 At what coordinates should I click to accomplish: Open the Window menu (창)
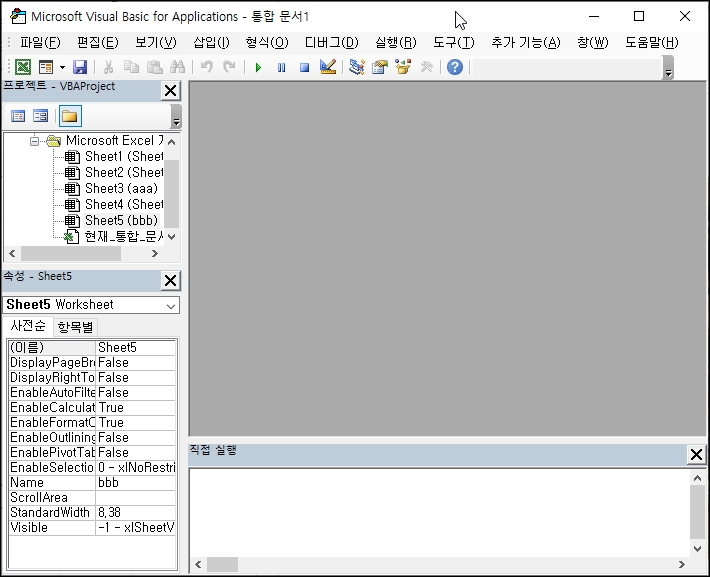[x=592, y=43]
